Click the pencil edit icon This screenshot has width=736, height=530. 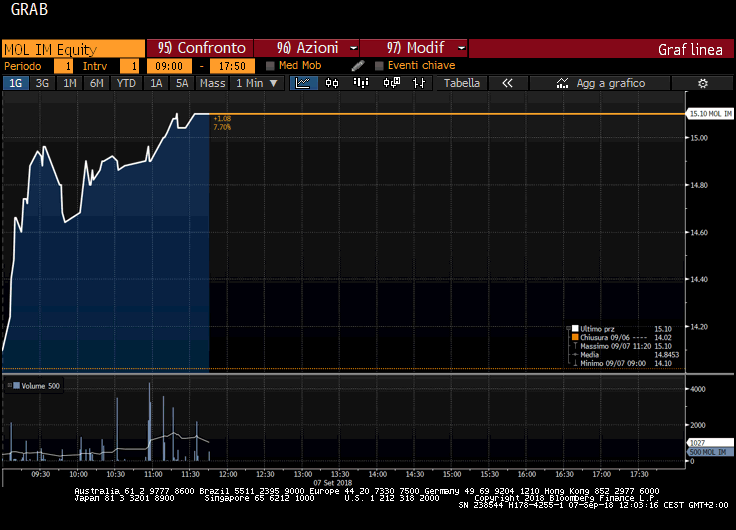point(358,66)
